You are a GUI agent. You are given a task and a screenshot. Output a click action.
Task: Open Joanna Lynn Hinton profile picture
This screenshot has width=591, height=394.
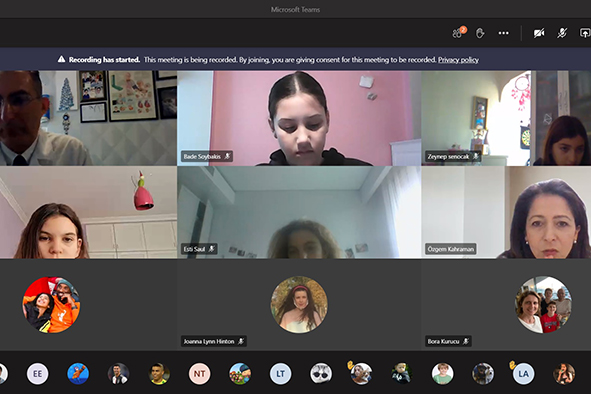pos(299,305)
